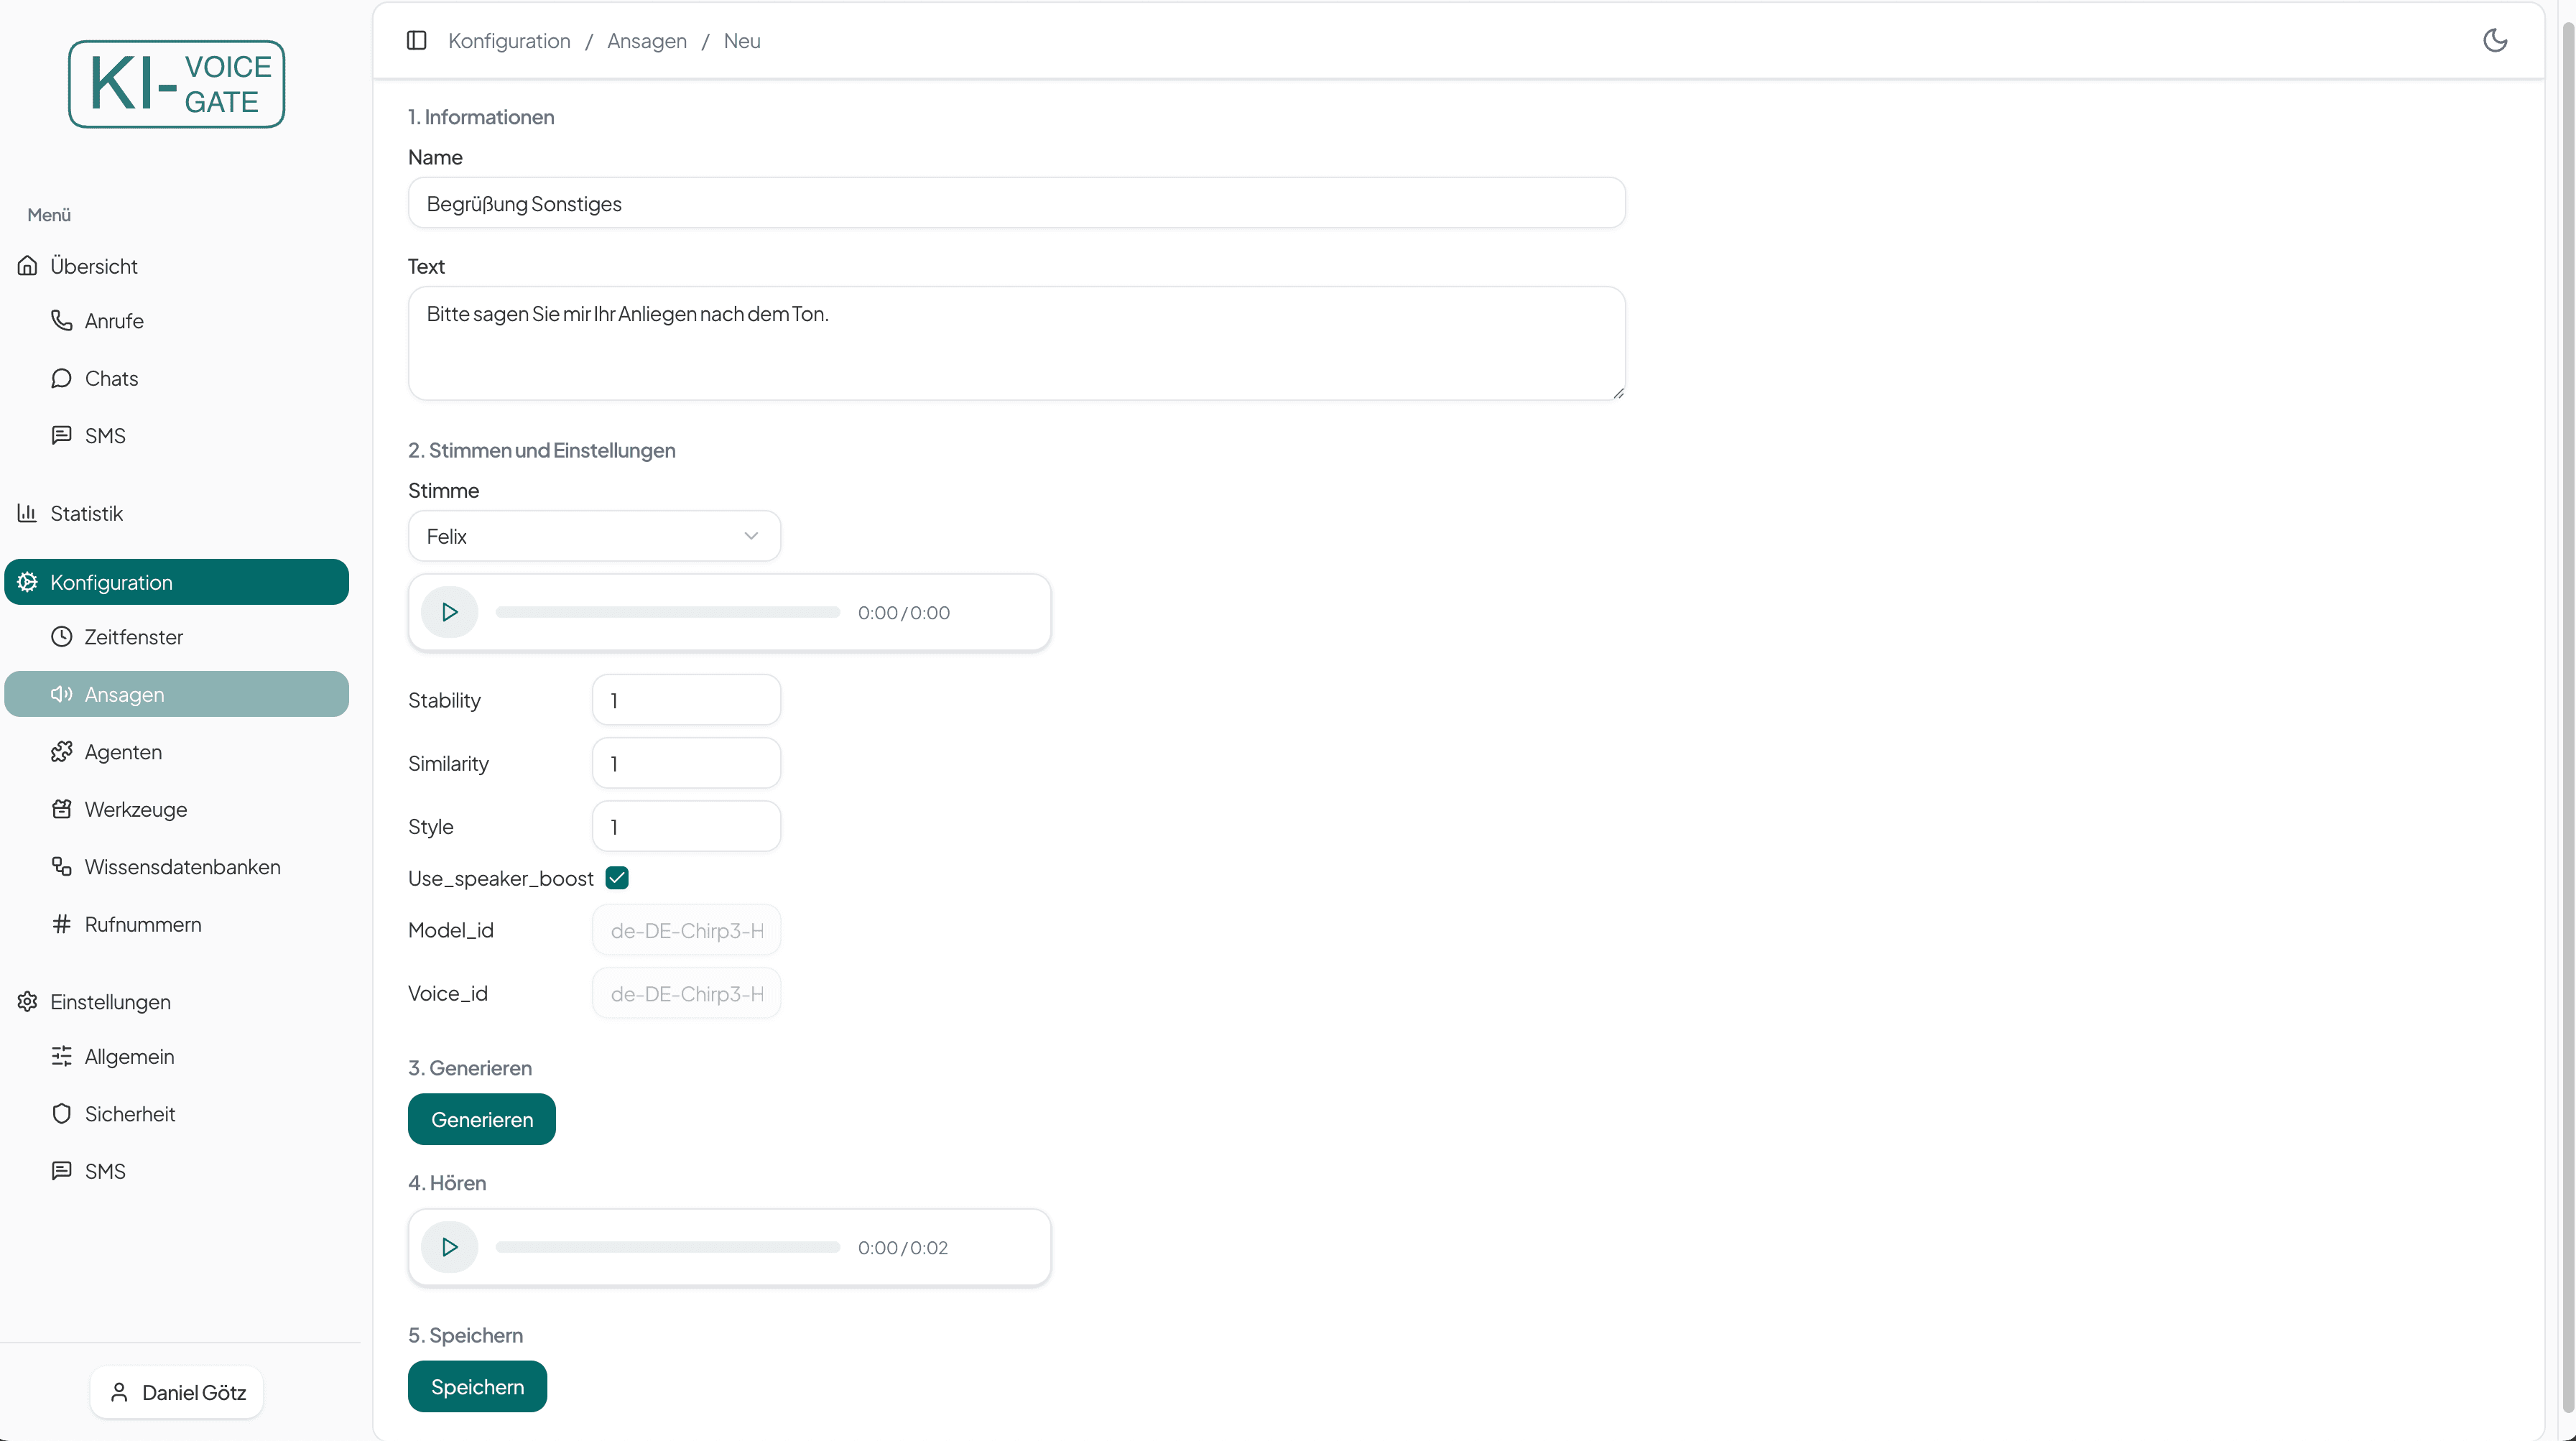
Task: Collapse sidebar using panel icon
Action: pyautogui.click(x=417, y=40)
